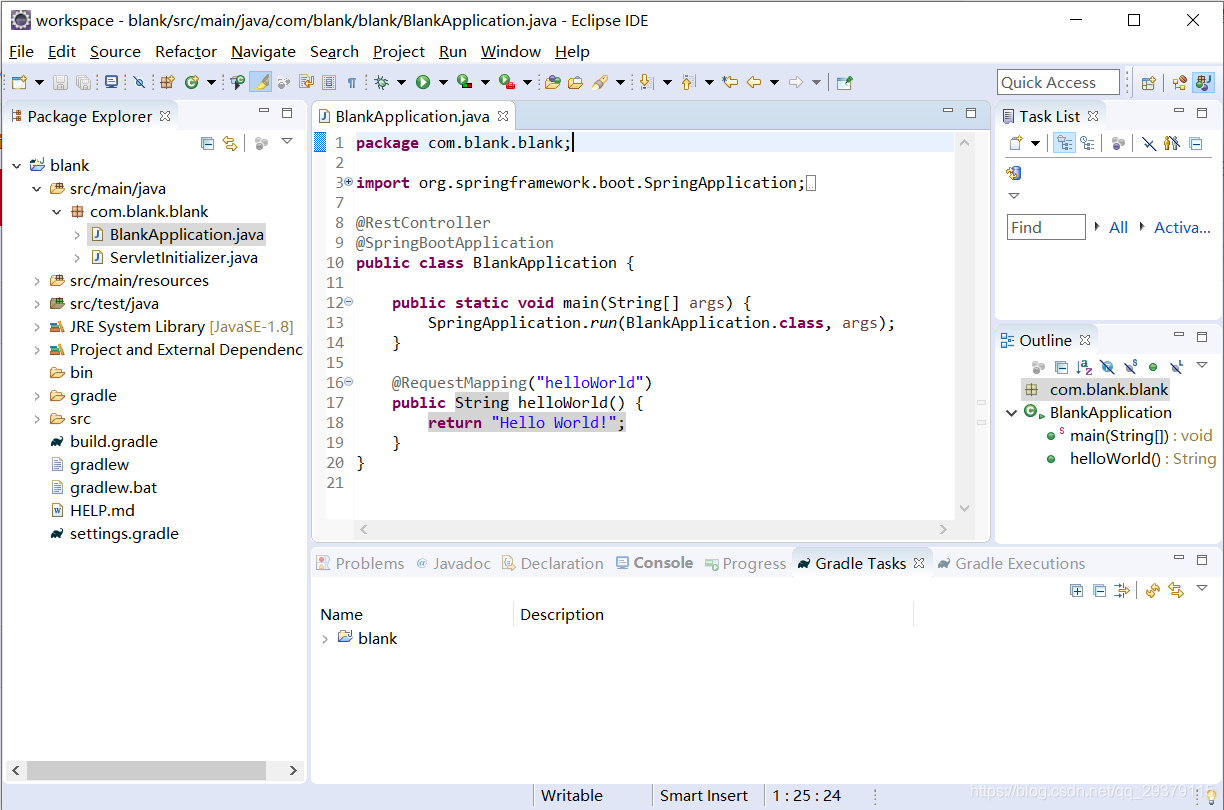Screen dimensions: 1224x810
Task: Open a new Task with the new task icon
Action: (x=1014, y=143)
